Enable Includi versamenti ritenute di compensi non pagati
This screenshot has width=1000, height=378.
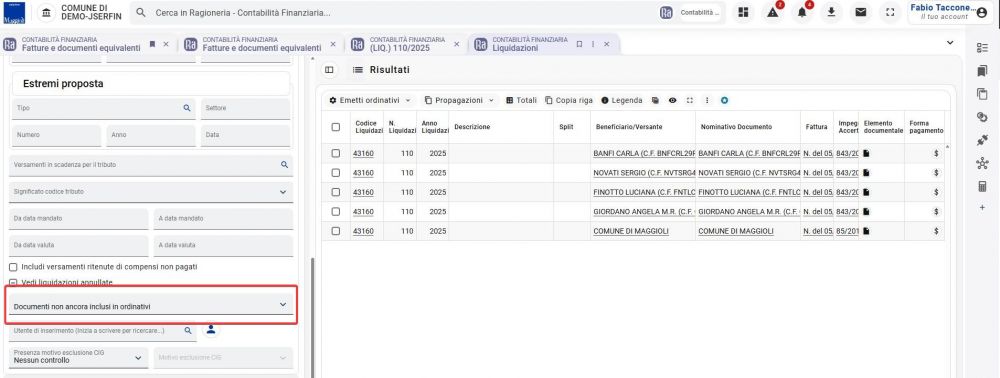[x=13, y=266]
